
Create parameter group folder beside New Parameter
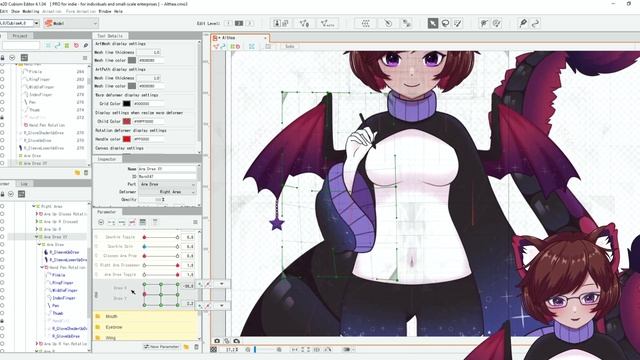[x=186, y=347]
